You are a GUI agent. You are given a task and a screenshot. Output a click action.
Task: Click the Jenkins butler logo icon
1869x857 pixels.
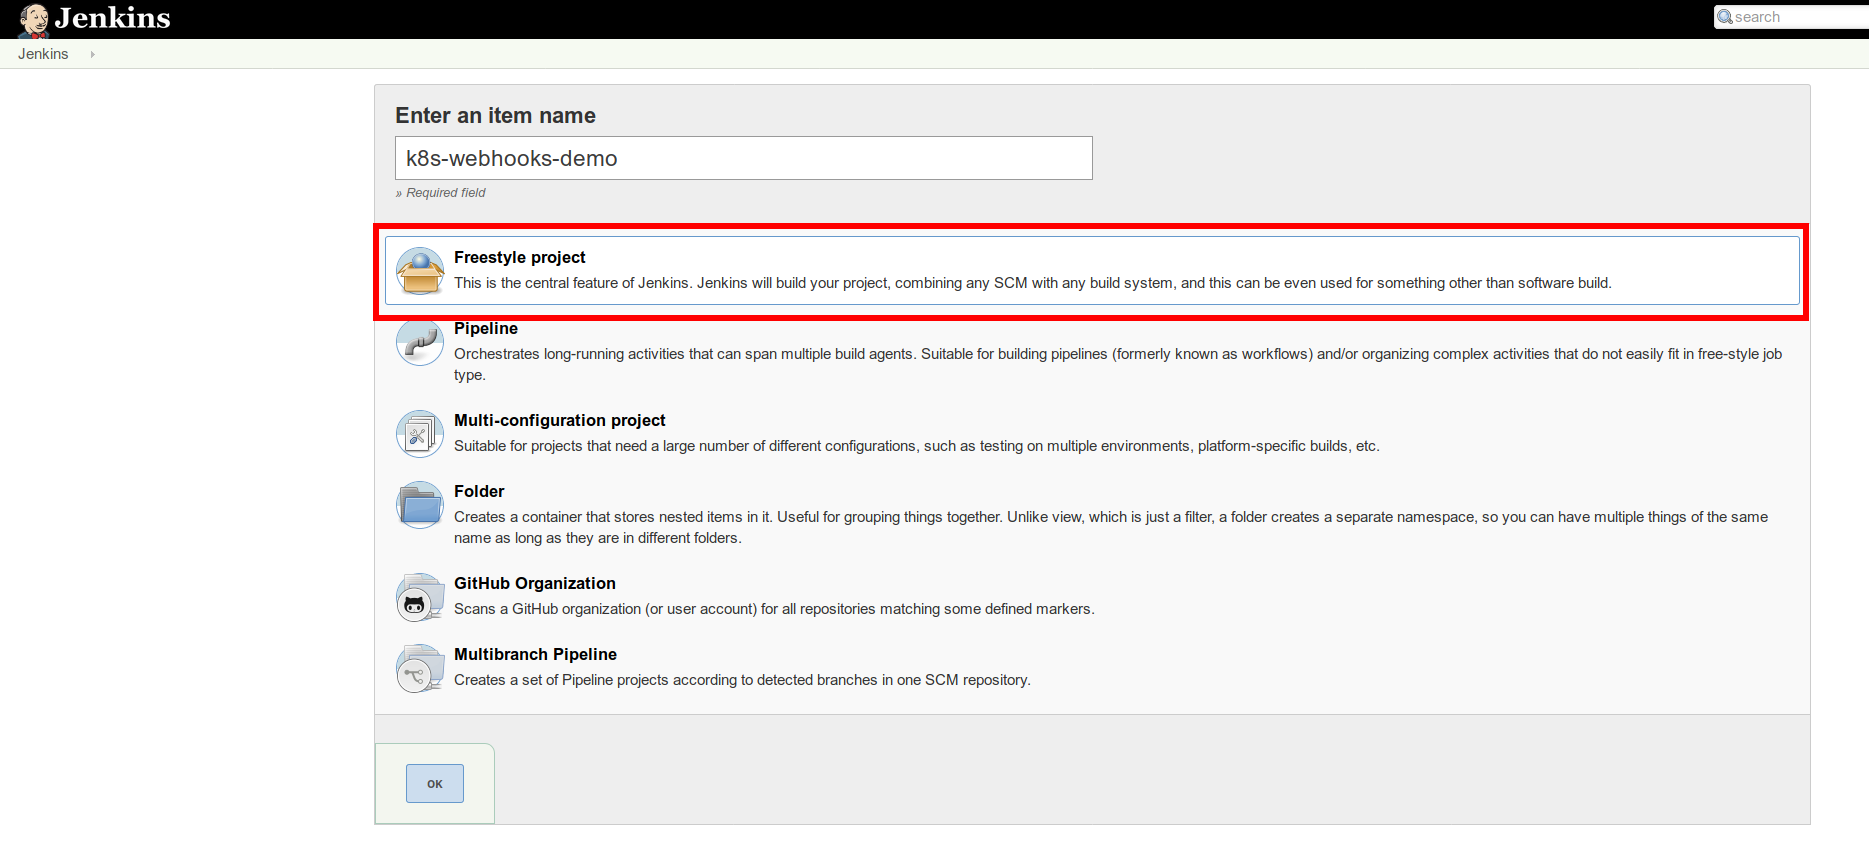click(x=34, y=19)
